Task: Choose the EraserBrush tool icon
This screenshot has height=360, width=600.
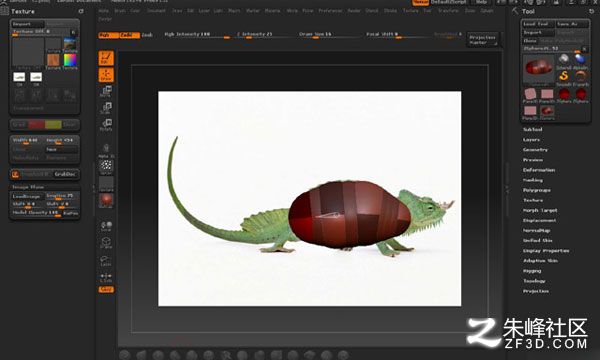Action: pyautogui.click(x=580, y=77)
